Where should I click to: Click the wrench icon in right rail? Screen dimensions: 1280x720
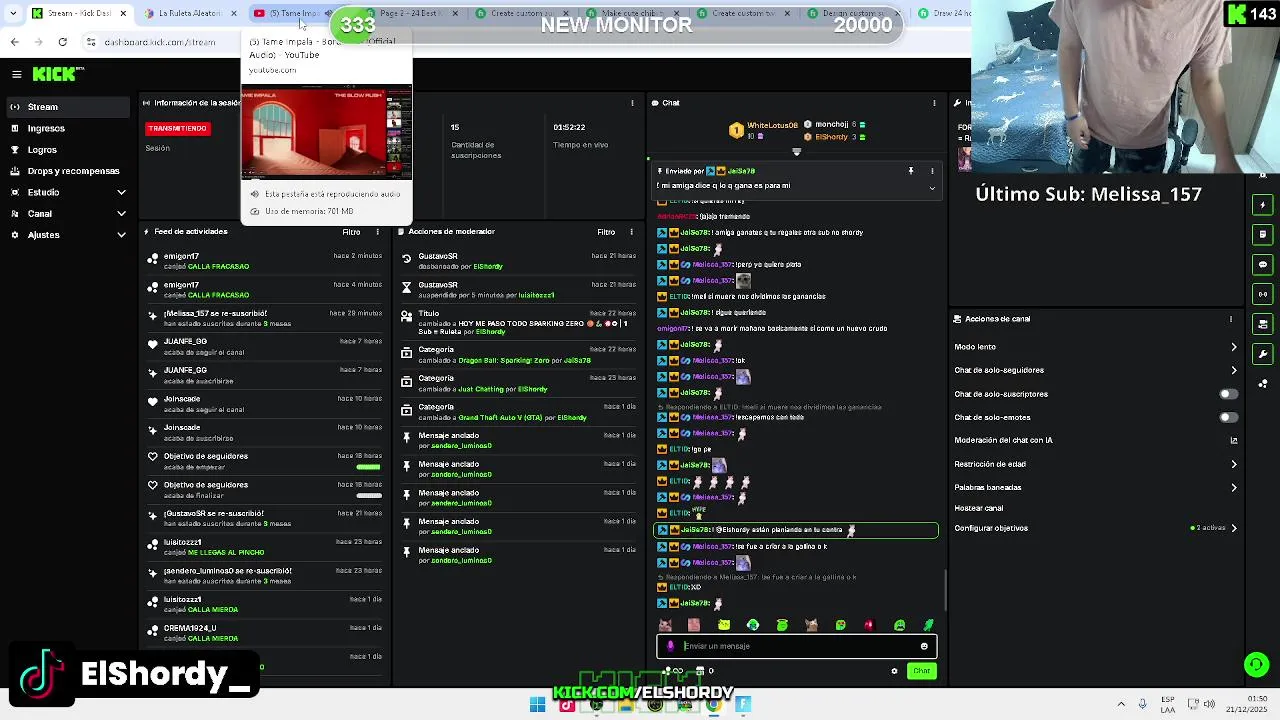point(1262,354)
